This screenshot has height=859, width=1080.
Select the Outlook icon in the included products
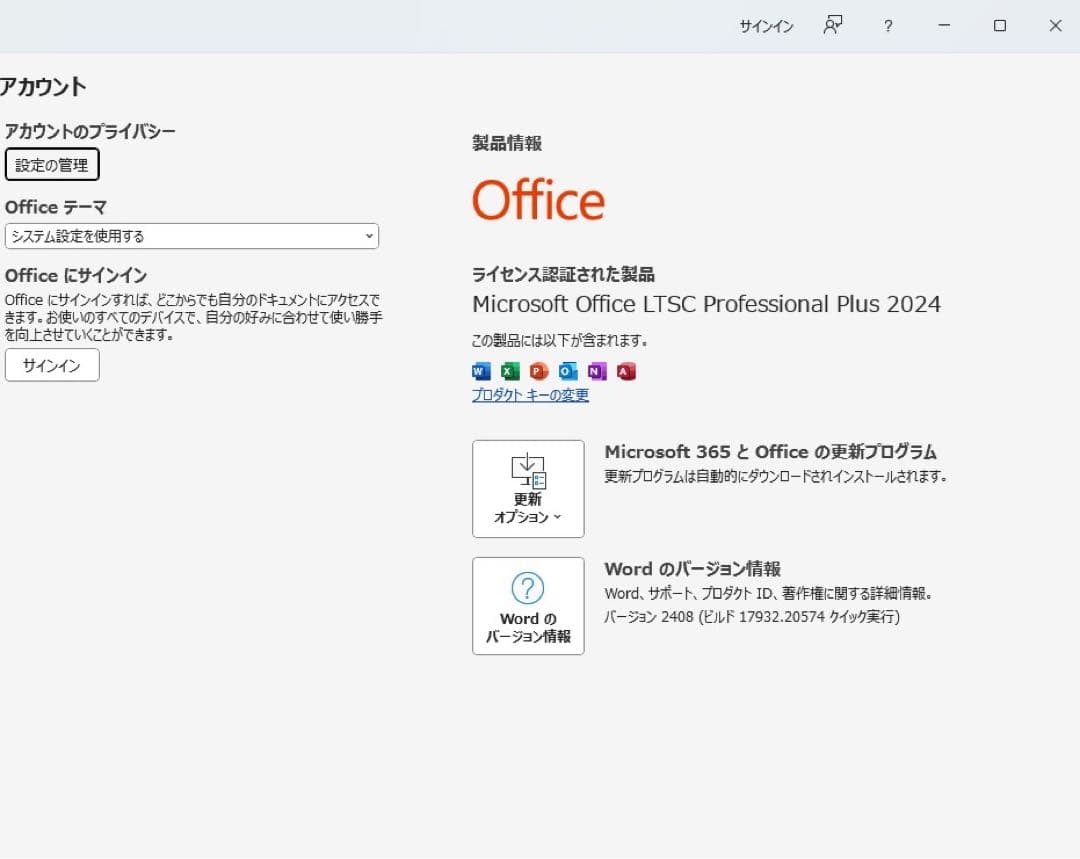point(568,371)
